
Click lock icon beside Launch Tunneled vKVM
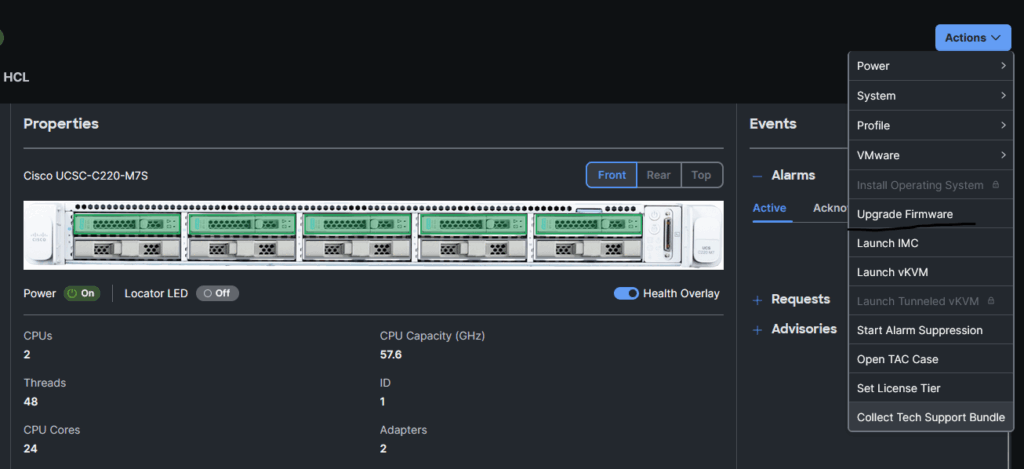pos(991,301)
